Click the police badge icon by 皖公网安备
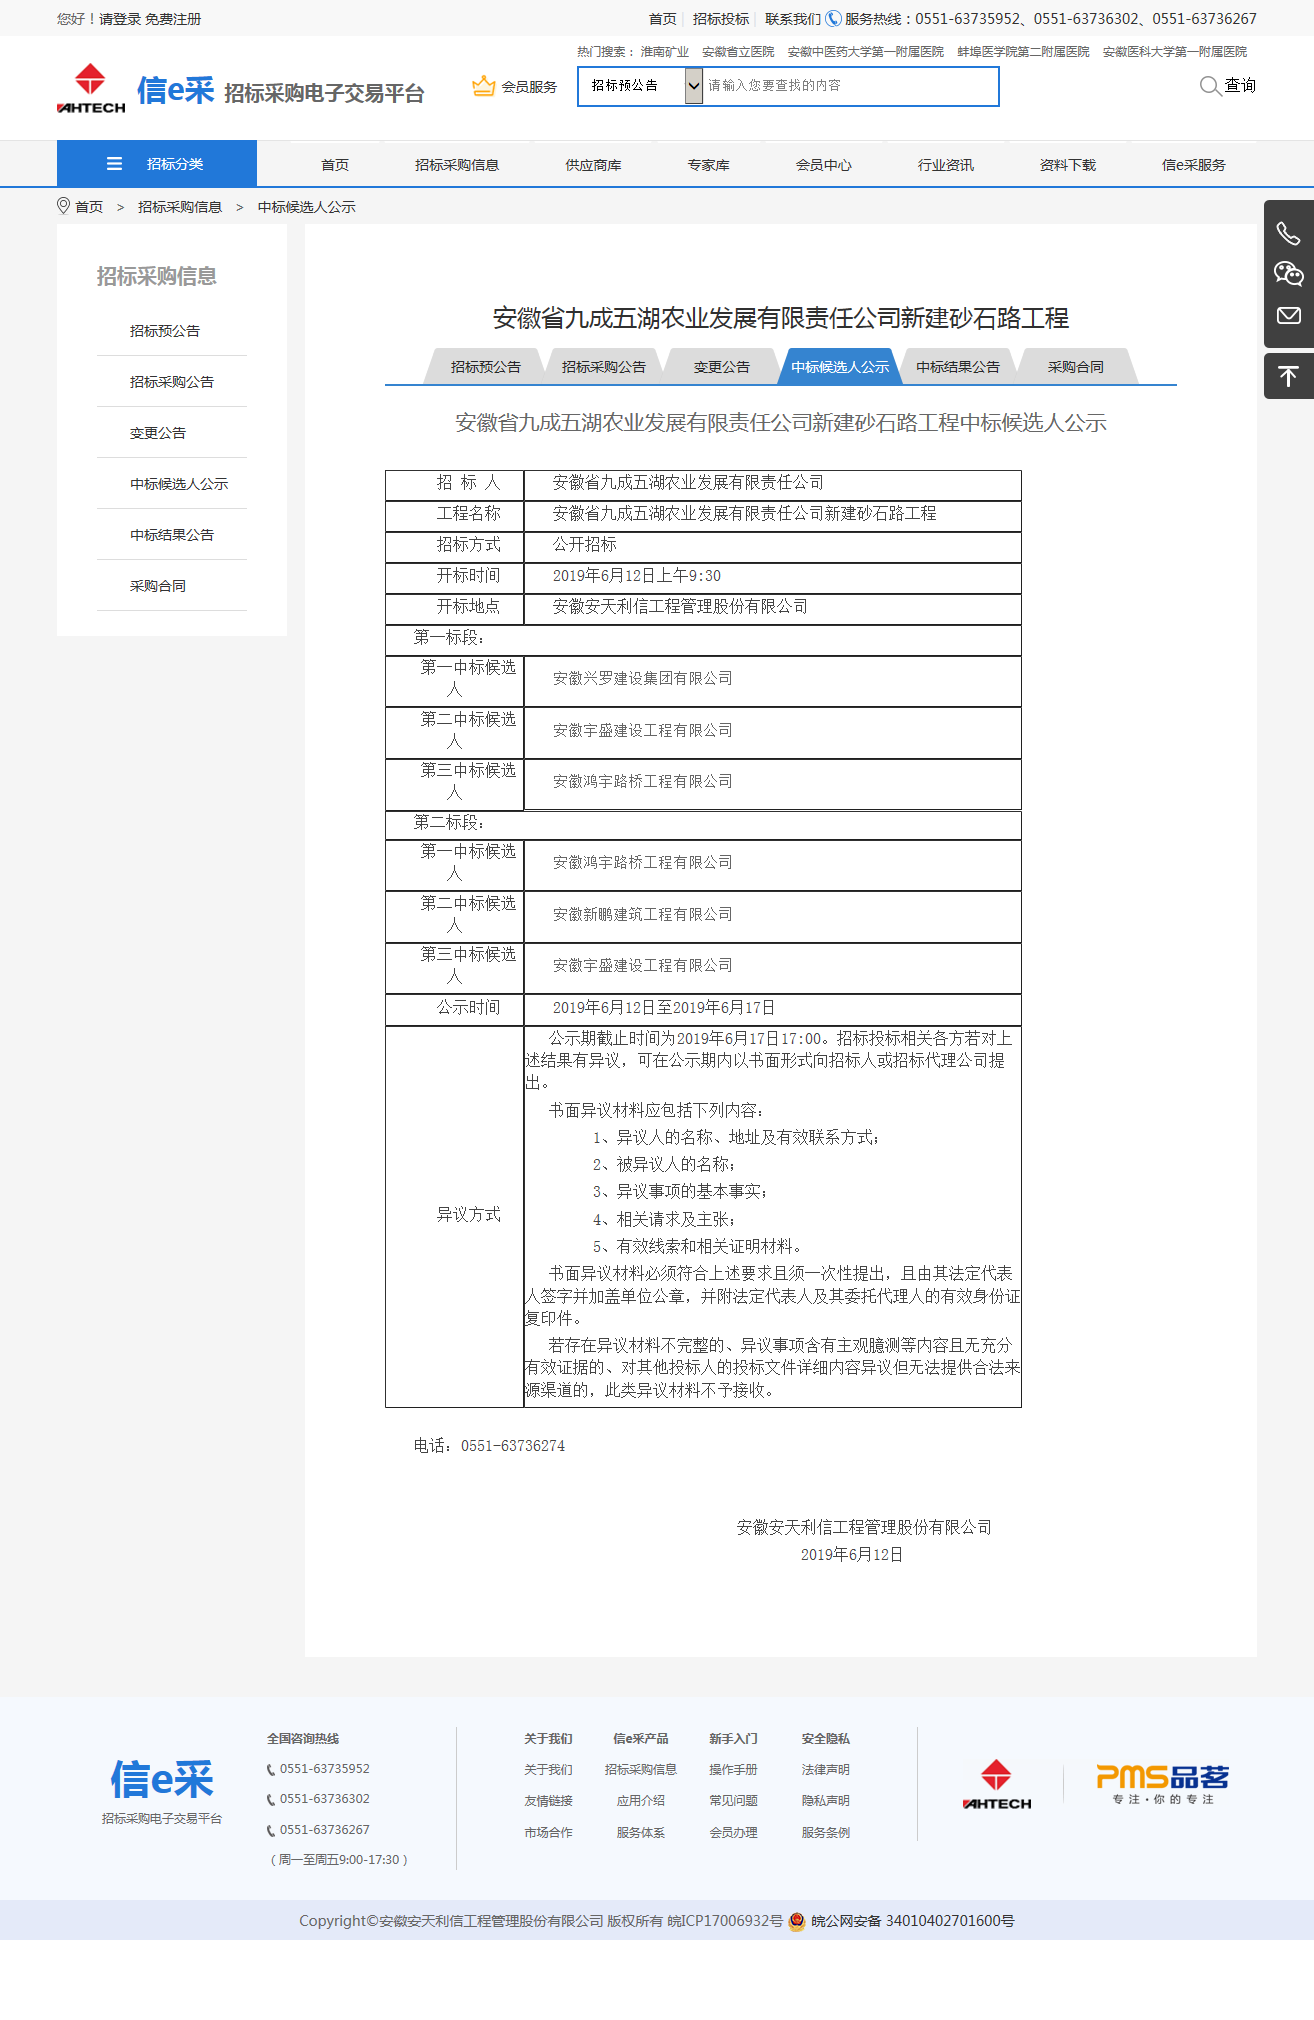Image resolution: width=1314 pixels, height=2020 pixels. point(797,1921)
